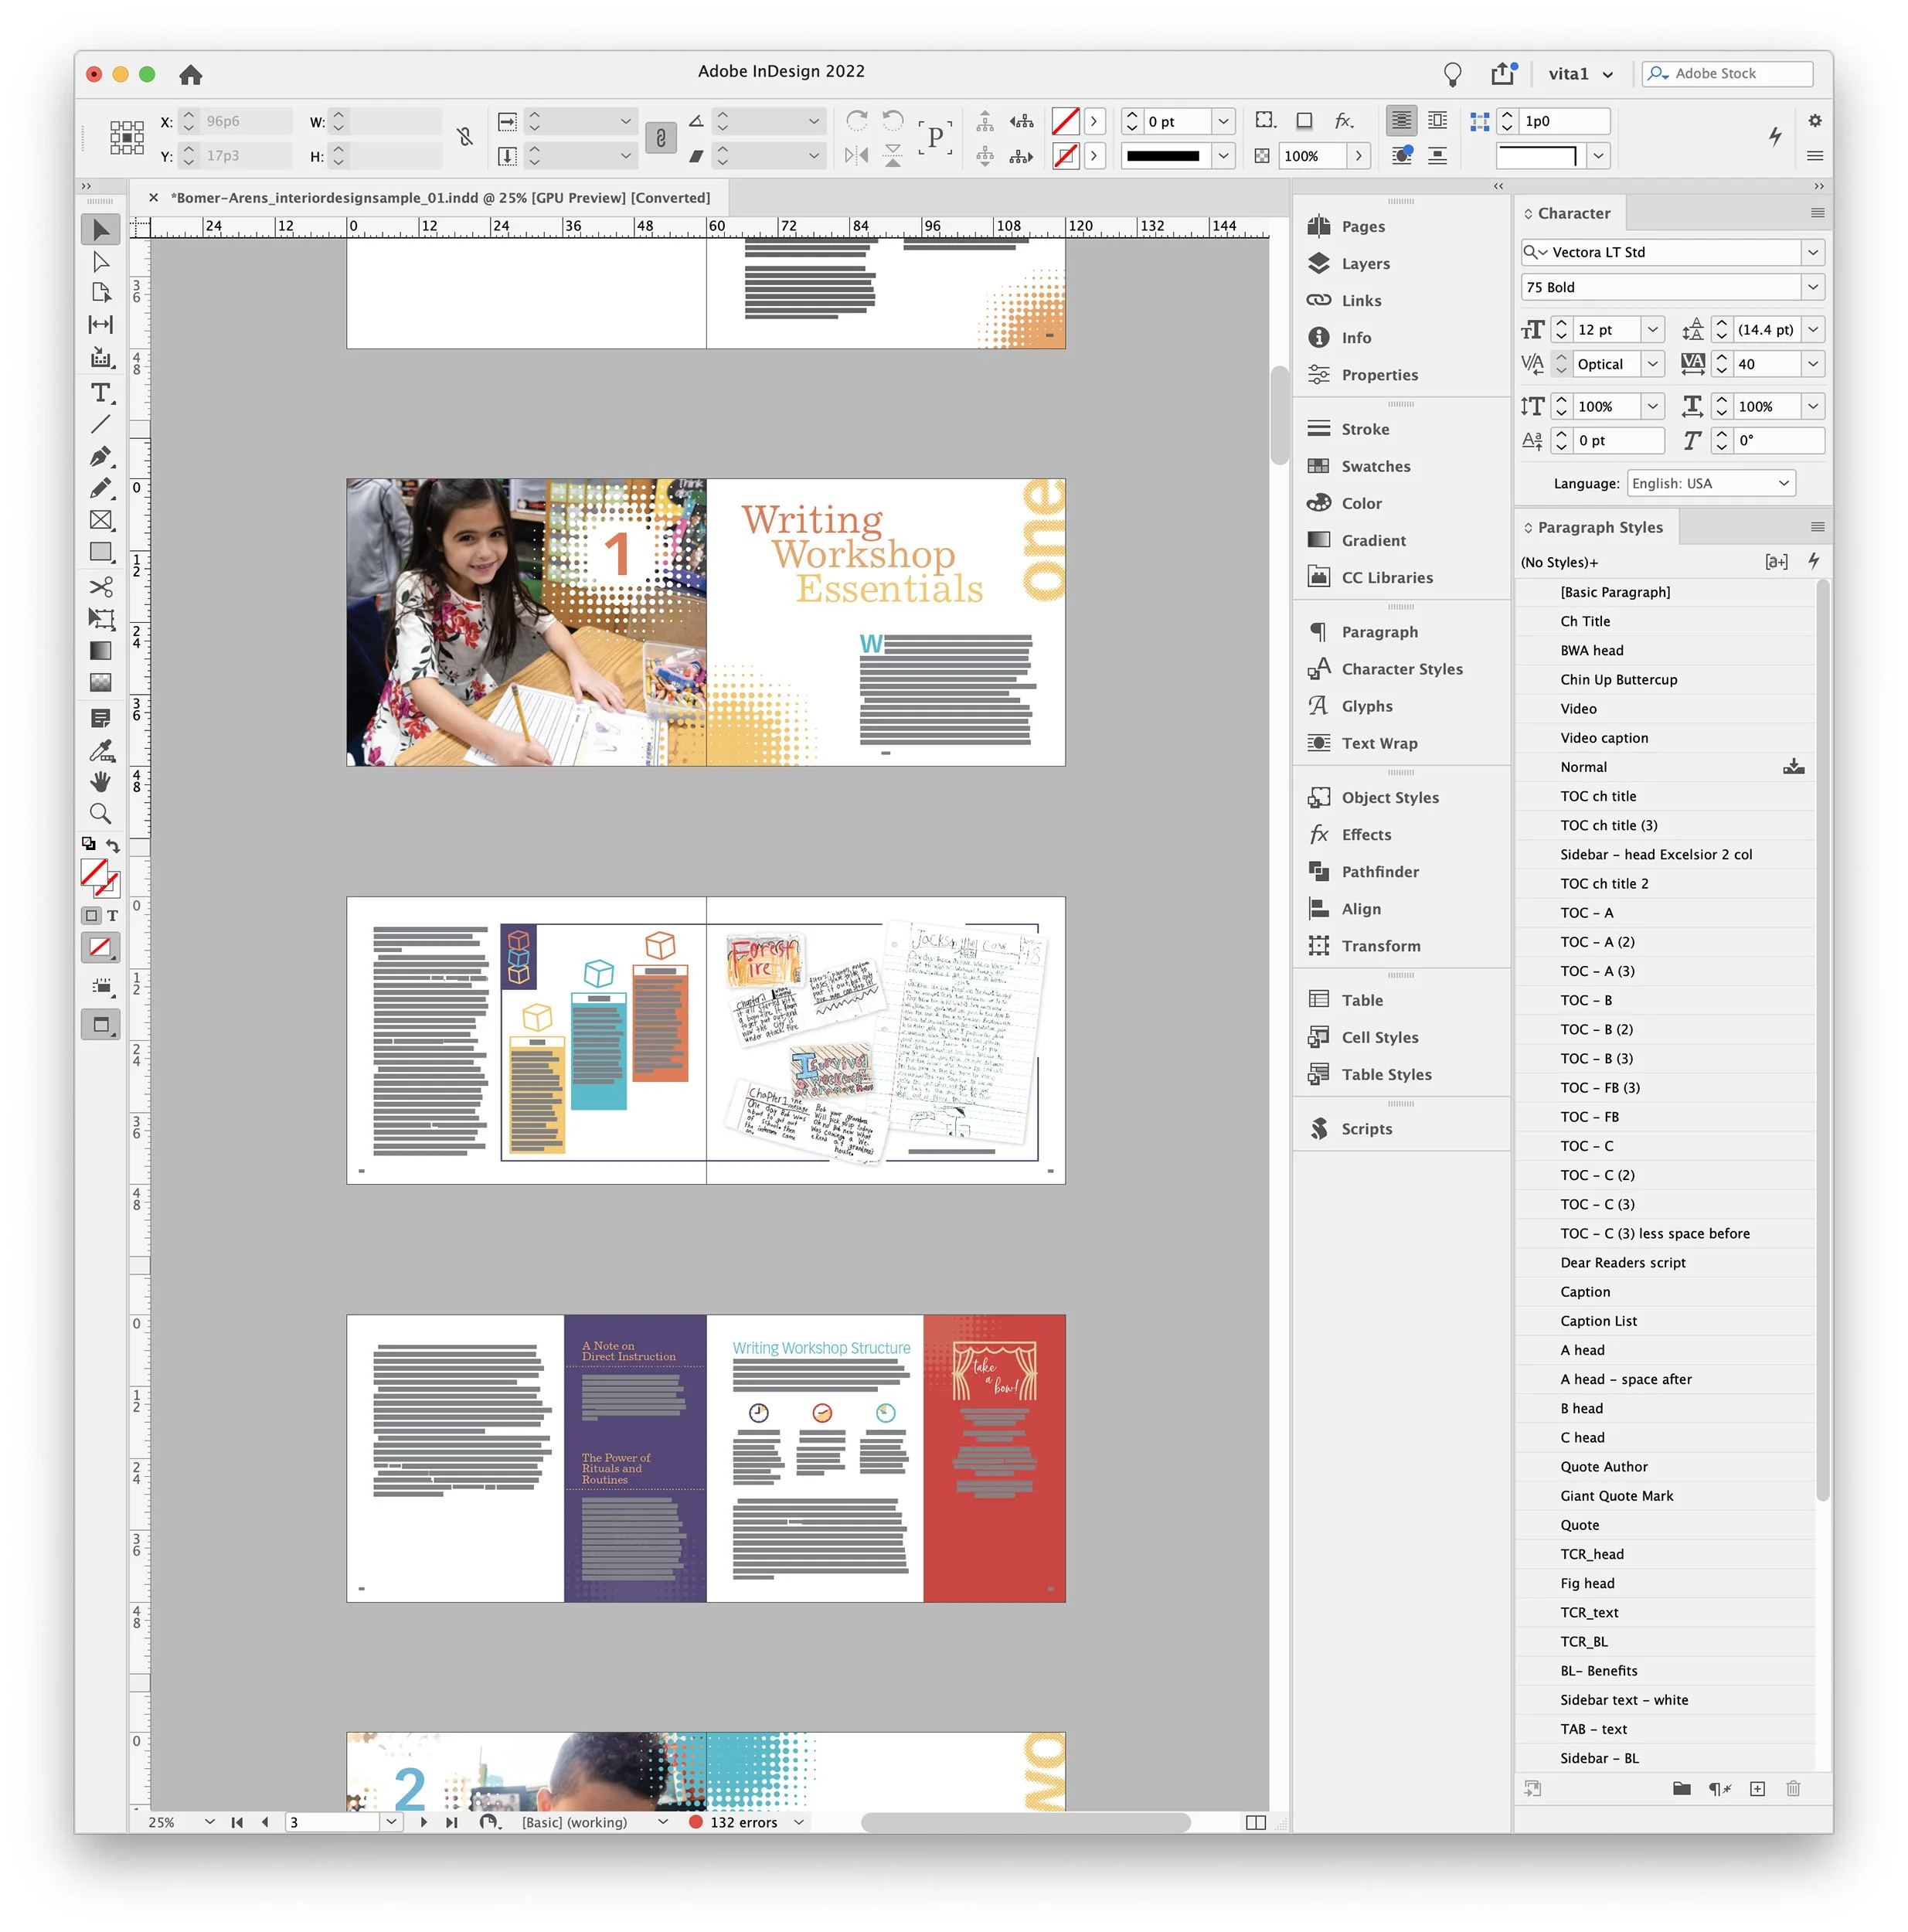Toggle constrain proportions chain icon
The width and height of the screenshot is (1908, 1932).
(464, 137)
